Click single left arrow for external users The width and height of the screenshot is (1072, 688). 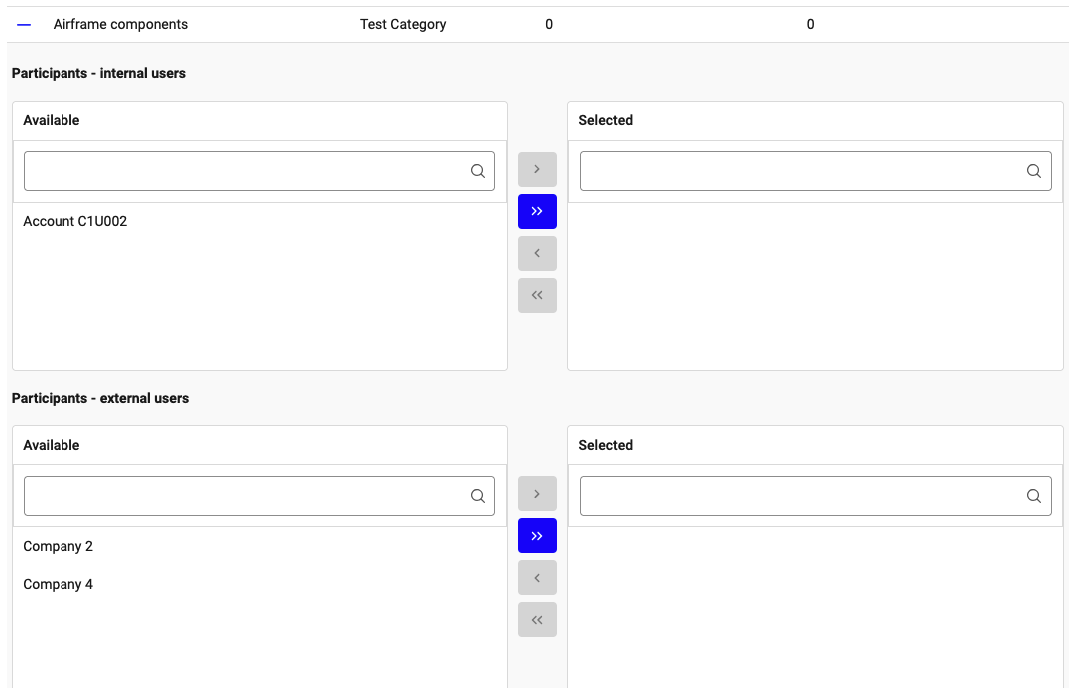point(537,578)
